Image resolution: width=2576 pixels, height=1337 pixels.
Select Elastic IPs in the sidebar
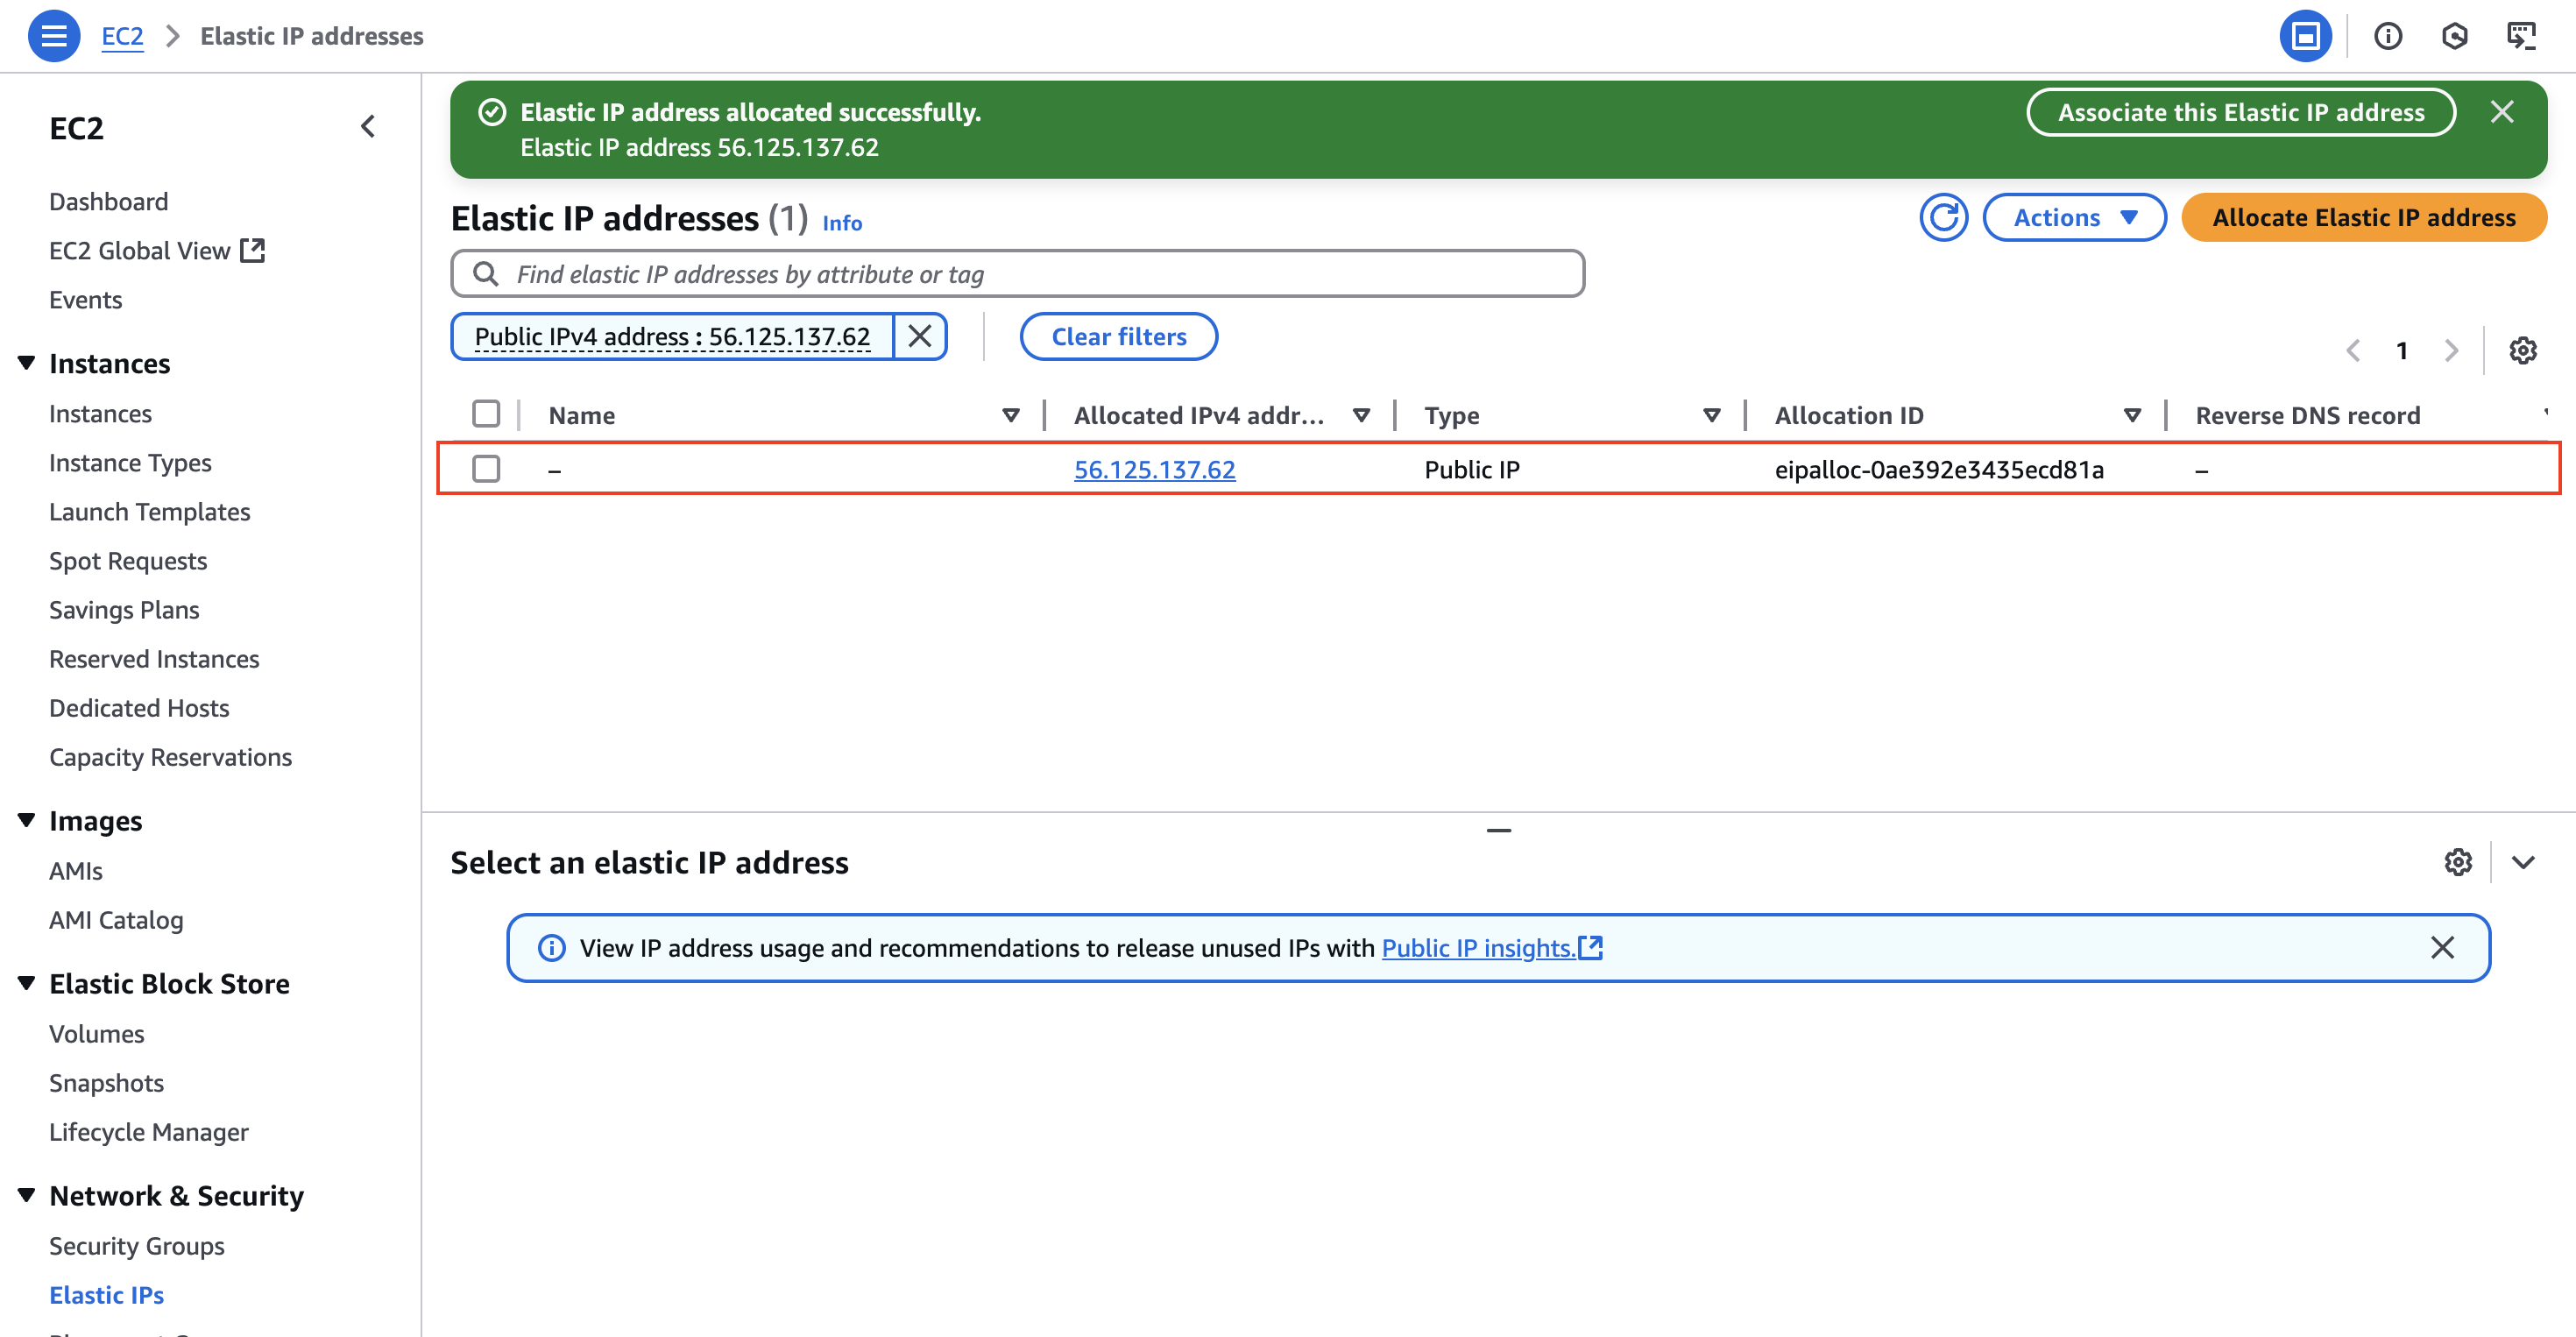click(106, 1294)
